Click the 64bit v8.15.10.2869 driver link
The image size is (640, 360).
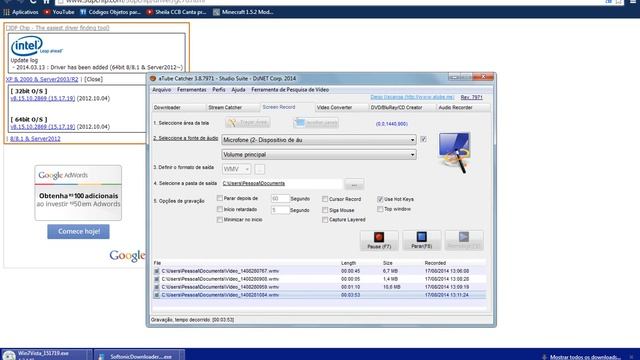[43, 127]
